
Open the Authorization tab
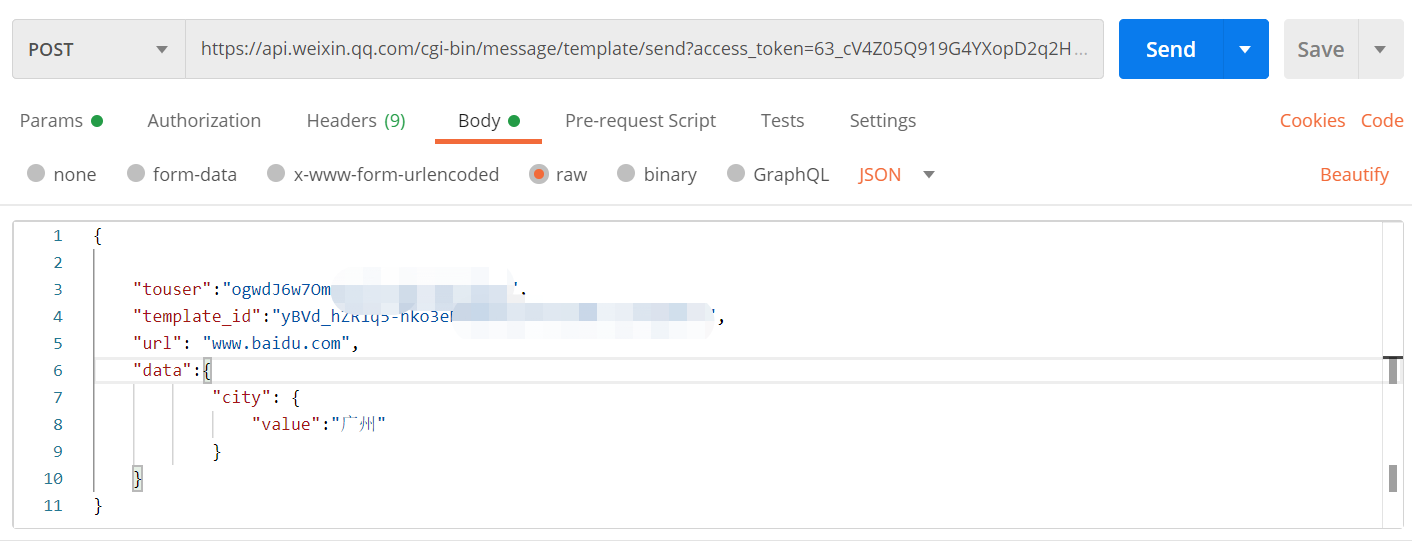[x=204, y=121]
